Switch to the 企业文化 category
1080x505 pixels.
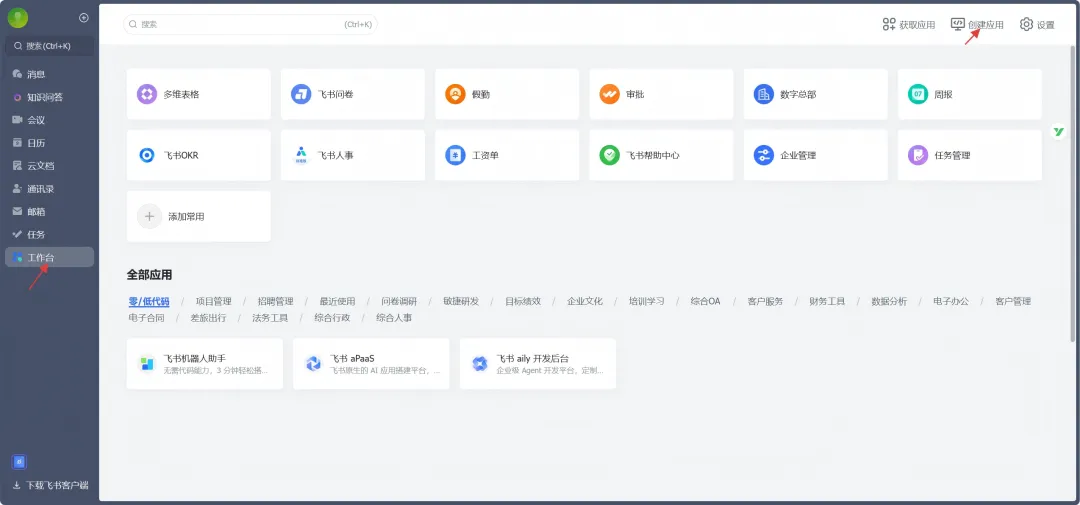click(585, 301)
